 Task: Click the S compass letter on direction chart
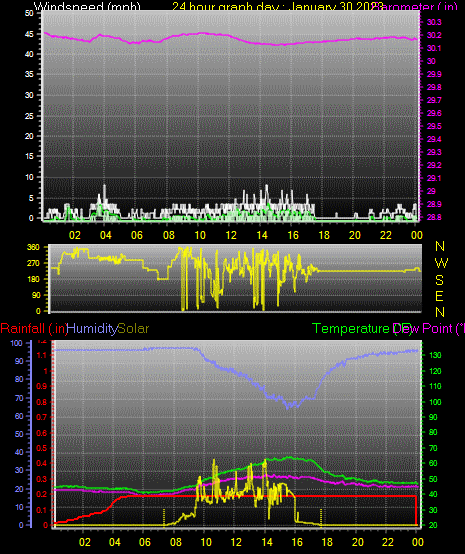point(440,280)
